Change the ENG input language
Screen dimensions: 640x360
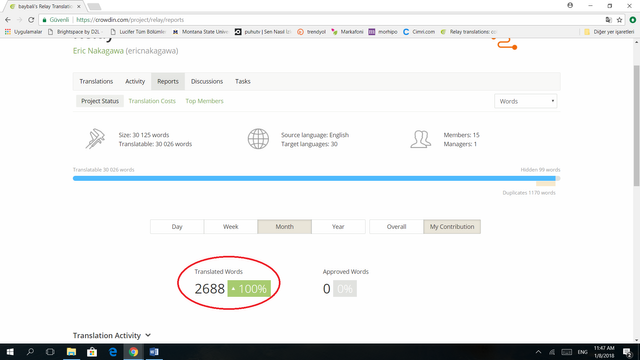pyautogui.click(x=582, y=352)
